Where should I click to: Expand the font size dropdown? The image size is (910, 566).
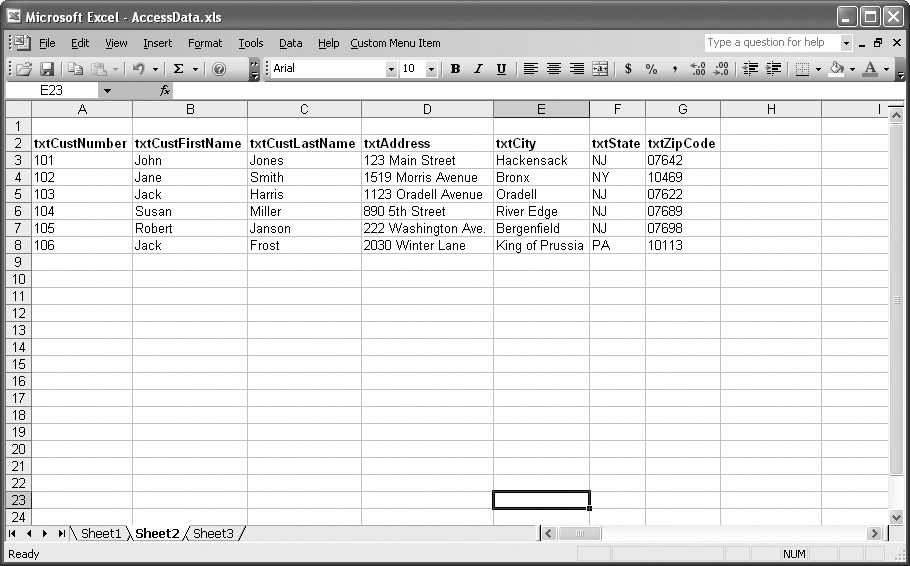click(431, 69)
